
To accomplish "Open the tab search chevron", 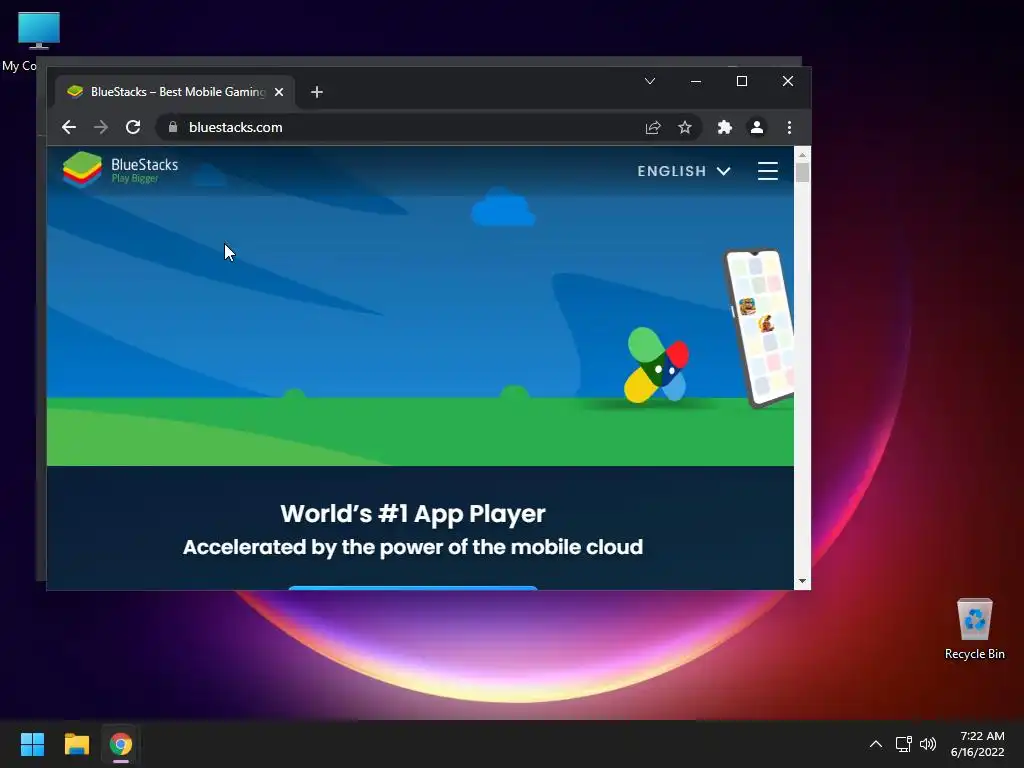I will 650,81.
